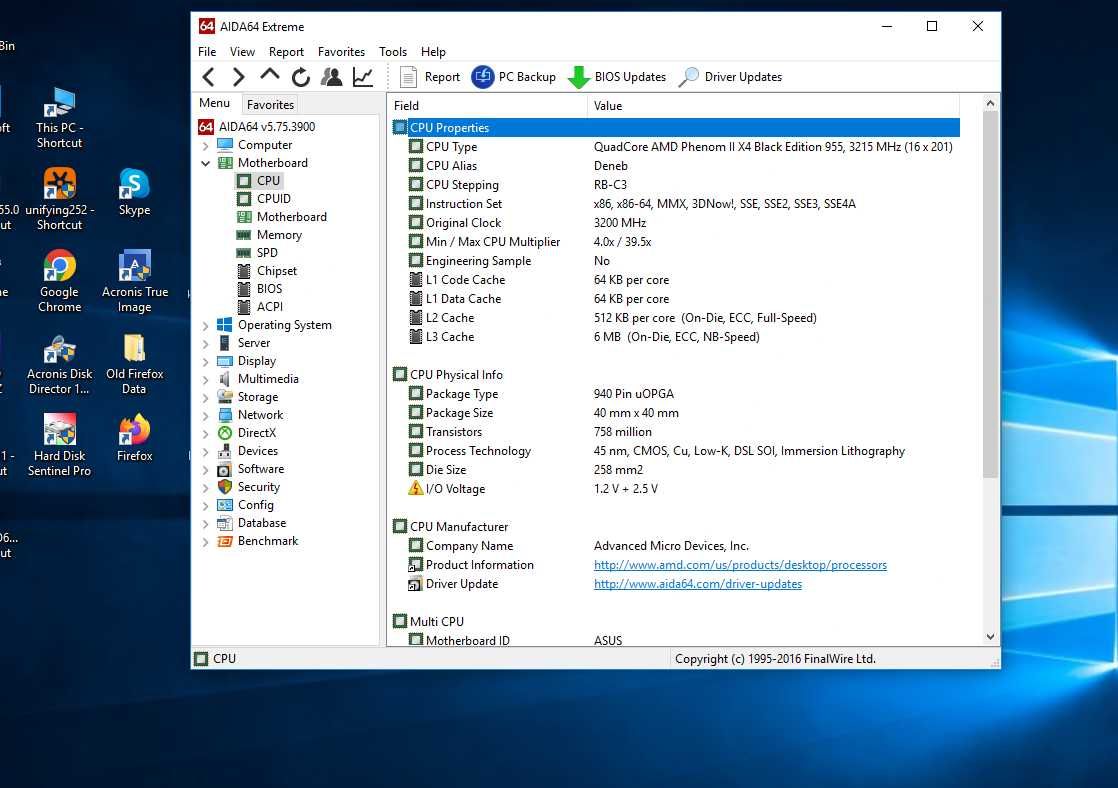Open the Report menu

[286, 51]
